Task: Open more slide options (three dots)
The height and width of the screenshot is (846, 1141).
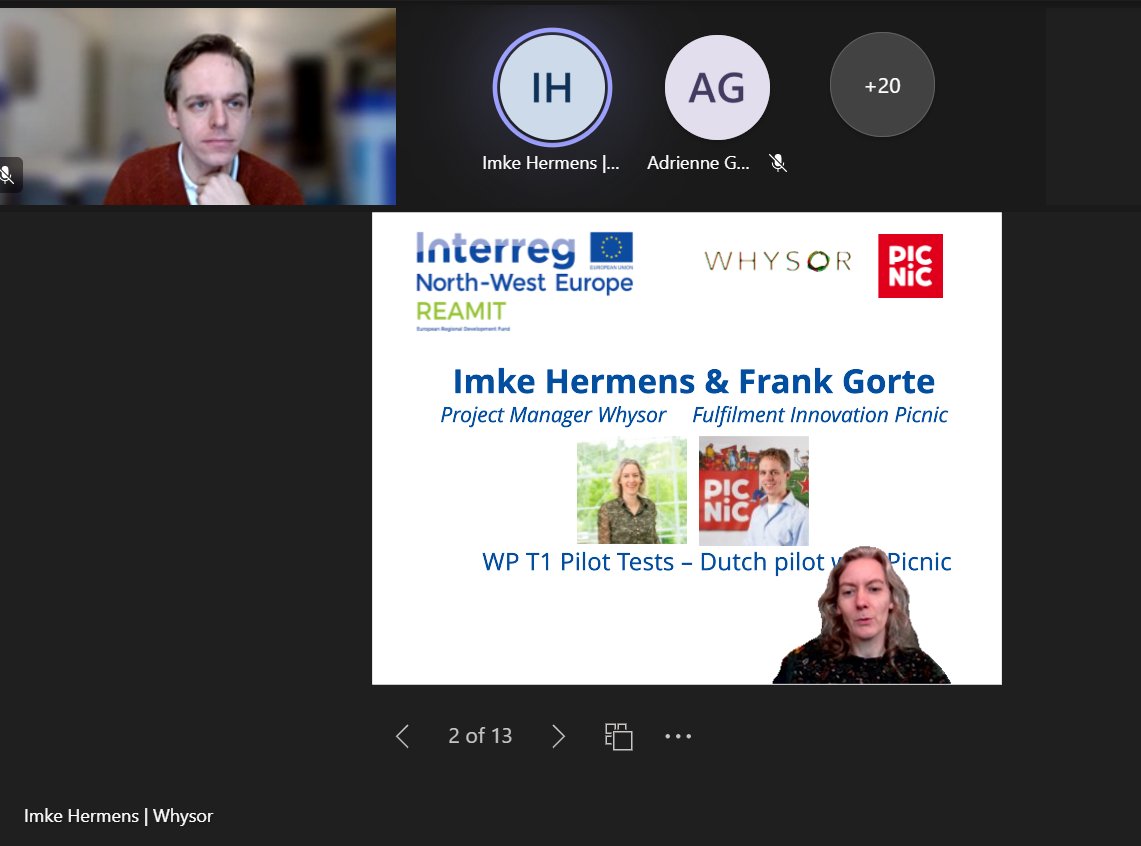Action: tap(678, 736)
